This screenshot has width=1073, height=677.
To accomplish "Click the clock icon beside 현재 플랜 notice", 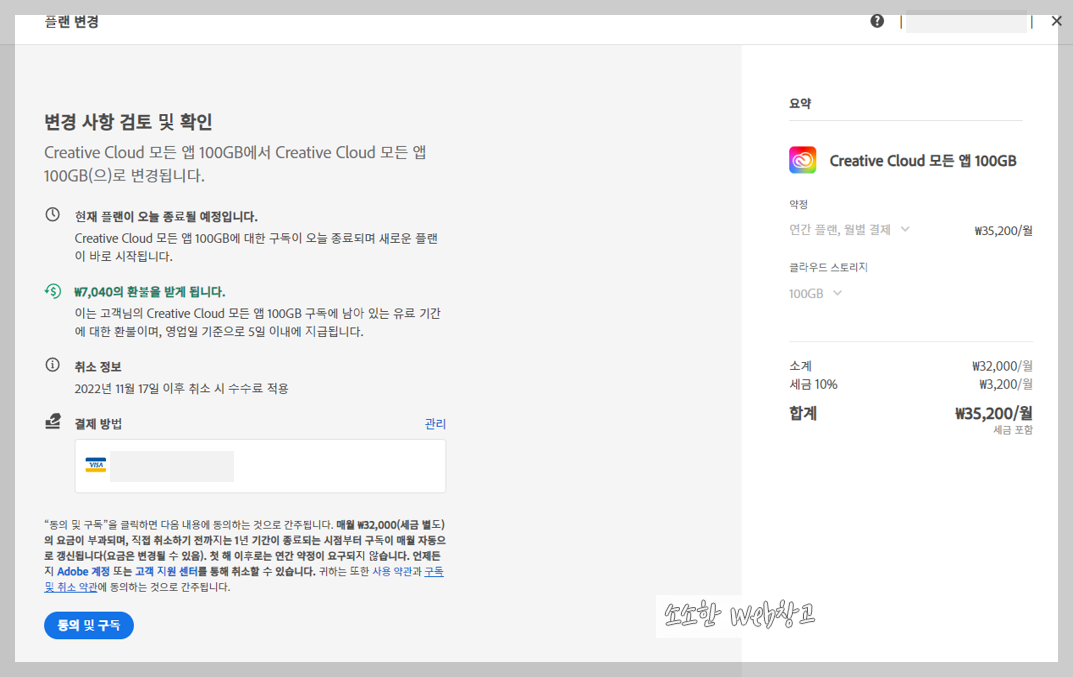I will 53,214.
